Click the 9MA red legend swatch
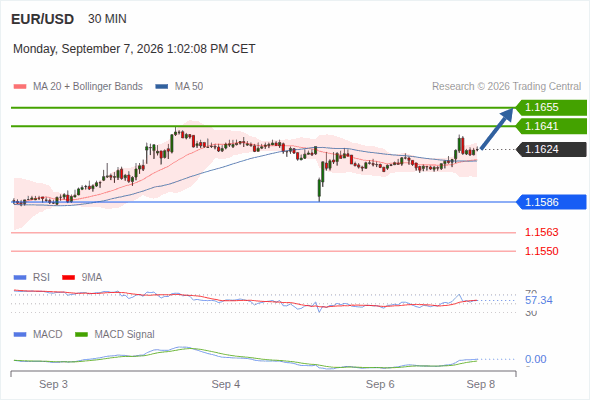 tap(68, 278)
